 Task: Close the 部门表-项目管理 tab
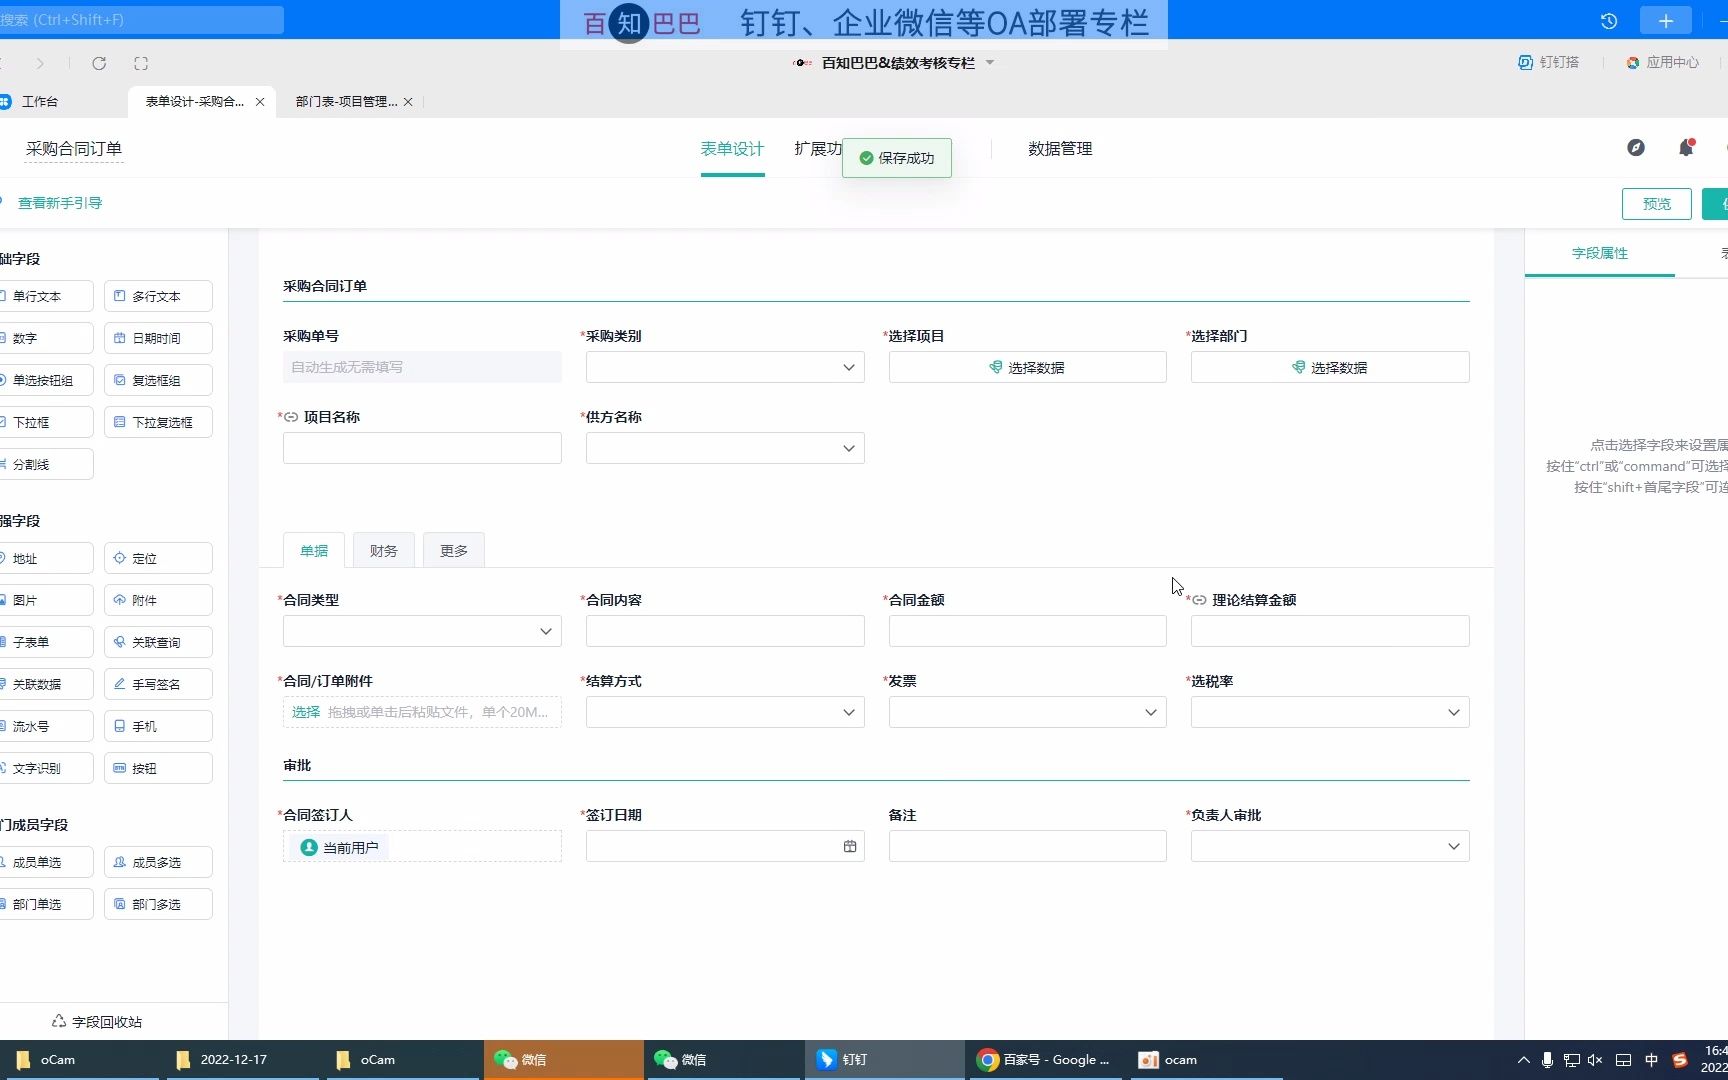click(x=408, y=102)
